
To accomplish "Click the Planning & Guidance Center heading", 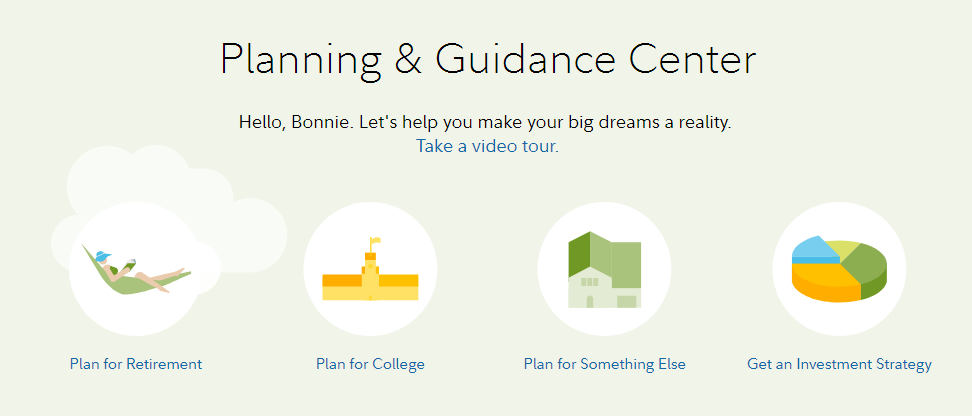I will click(488, 60).
